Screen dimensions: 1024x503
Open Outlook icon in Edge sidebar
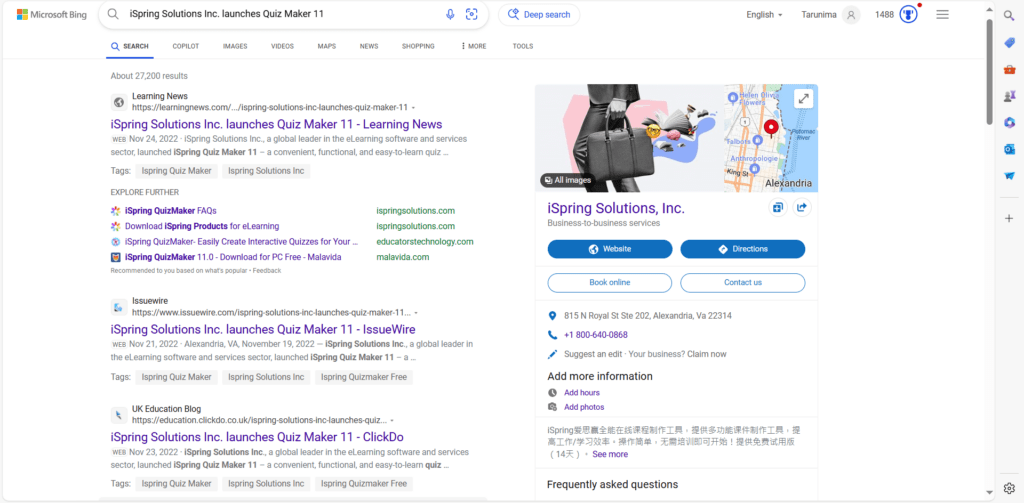[1010, 149]
